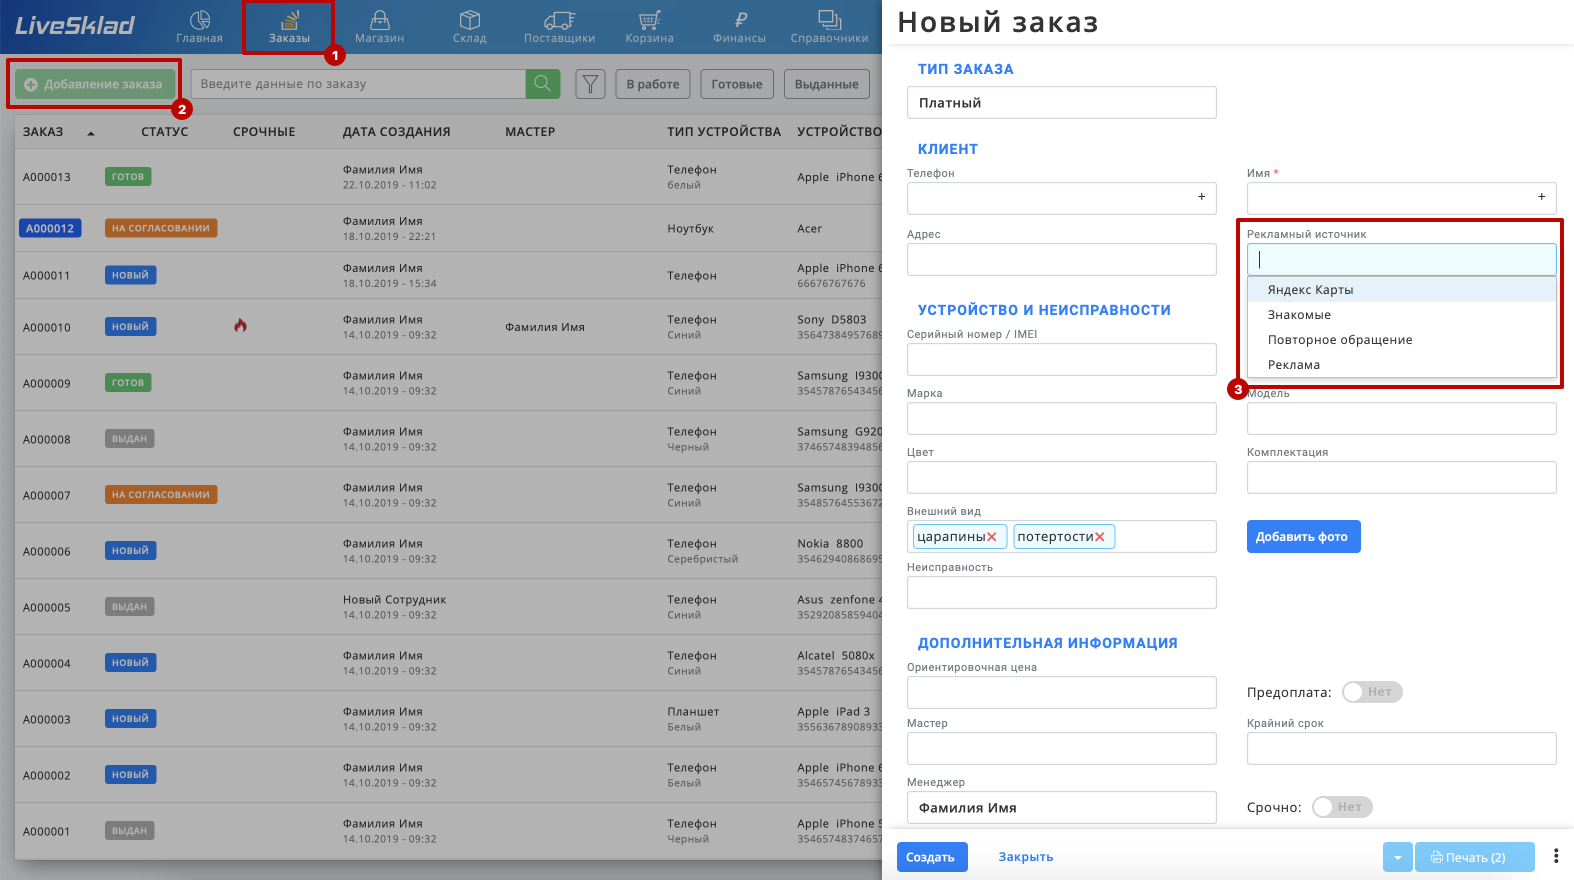The image size is (1574, 880).
Task: Click the Добавить фото button
Action: click(1303, 537)
